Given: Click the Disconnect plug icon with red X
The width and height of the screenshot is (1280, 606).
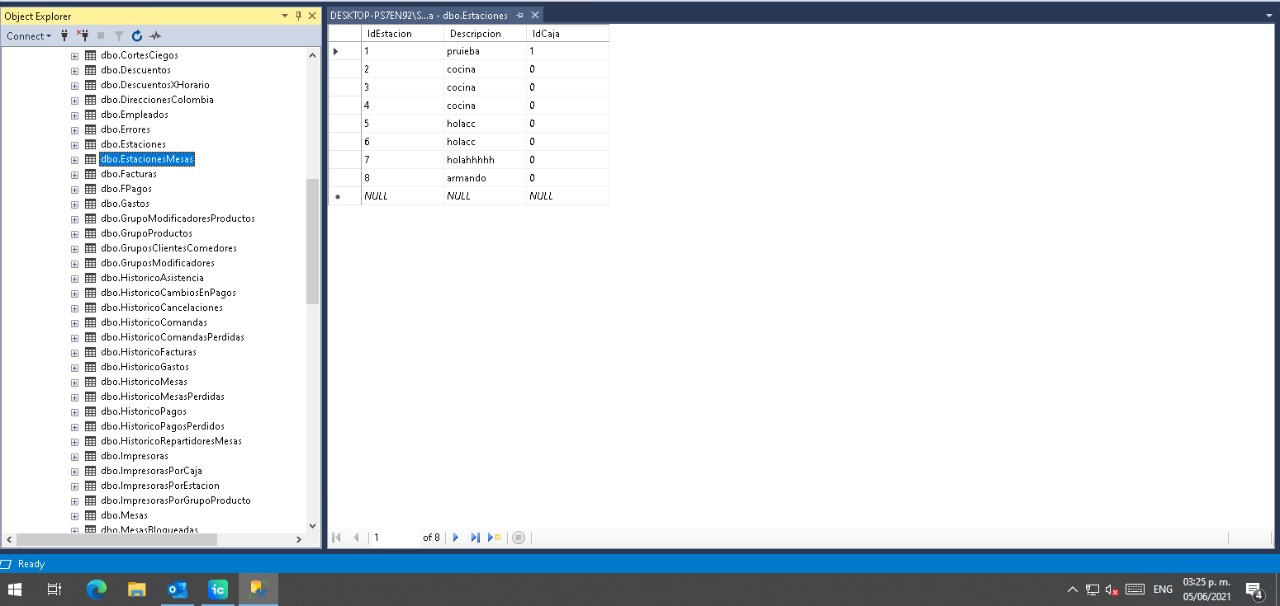Looking at the screenshot, I should point(82,36).
